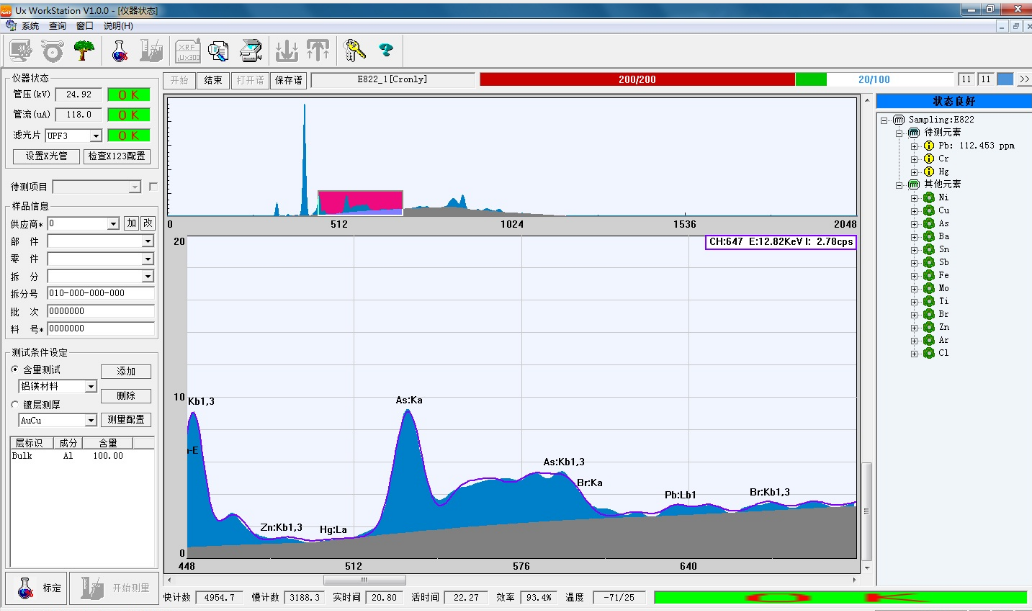This screenshot has height=611, width=1032.
Task: Click the horizontal scrollbar thumb under spectrum
Action: click(x=364, y=579)
